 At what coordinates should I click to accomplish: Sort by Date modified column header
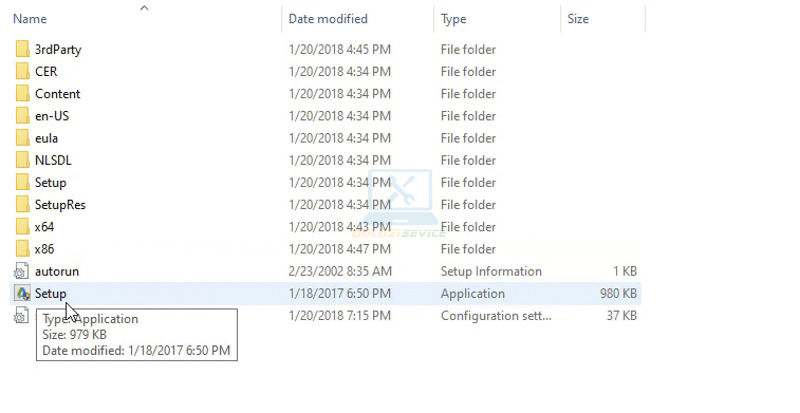point(328,19)
